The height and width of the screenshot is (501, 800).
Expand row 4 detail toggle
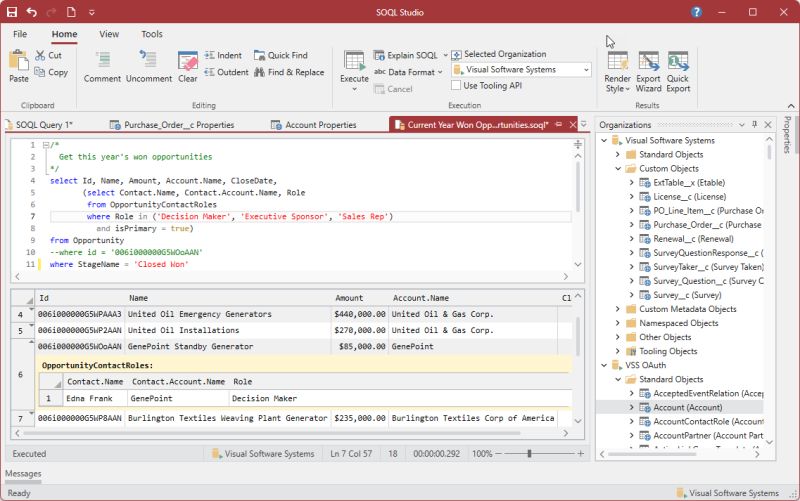tap(31, 309)
